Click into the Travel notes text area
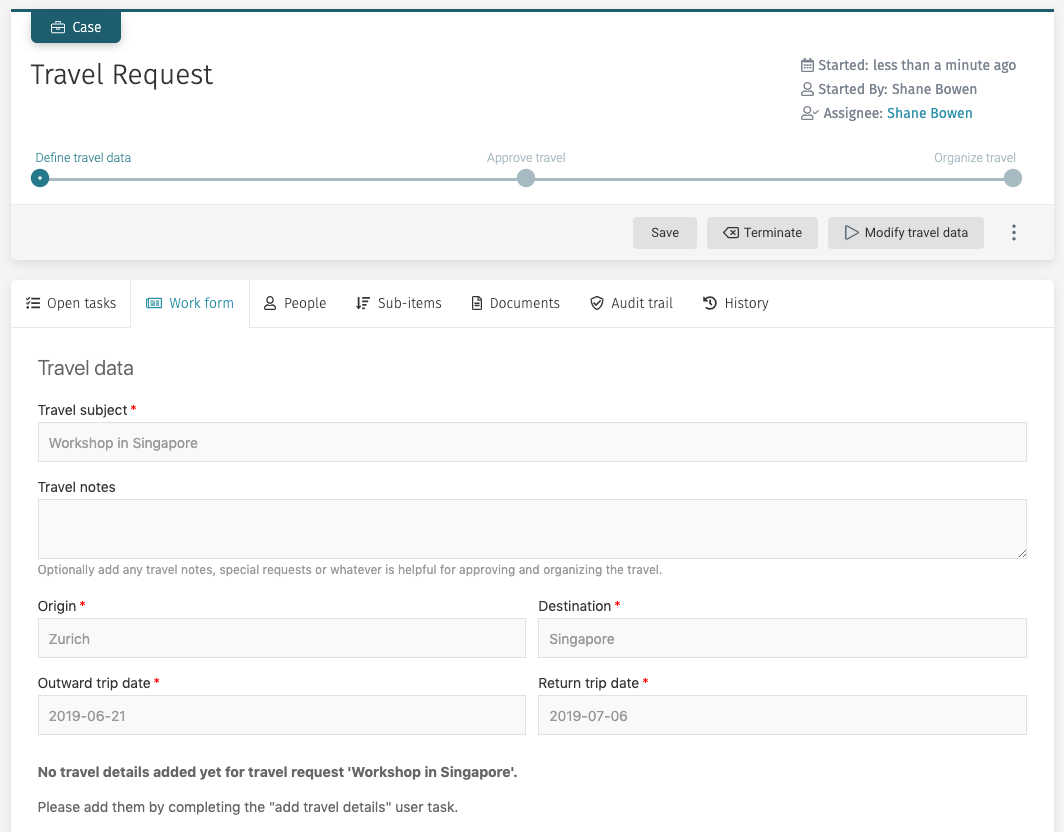 coord(532,529)
